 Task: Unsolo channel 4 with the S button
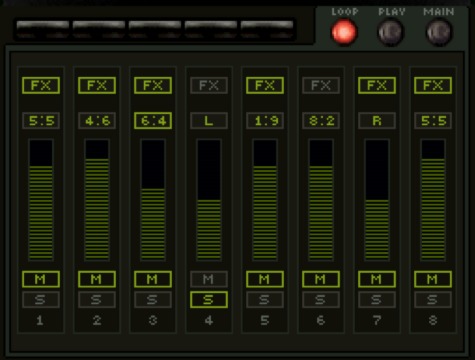[209, 300]
